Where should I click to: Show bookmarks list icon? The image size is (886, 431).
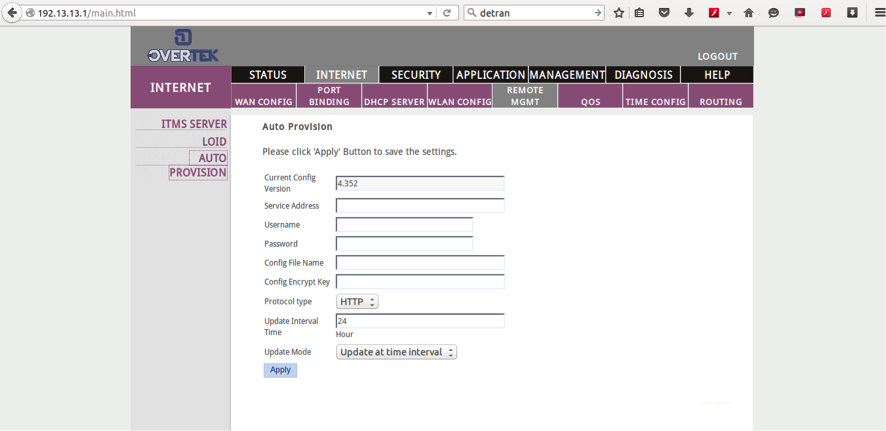pyautogui.click(x=639, y=12)
